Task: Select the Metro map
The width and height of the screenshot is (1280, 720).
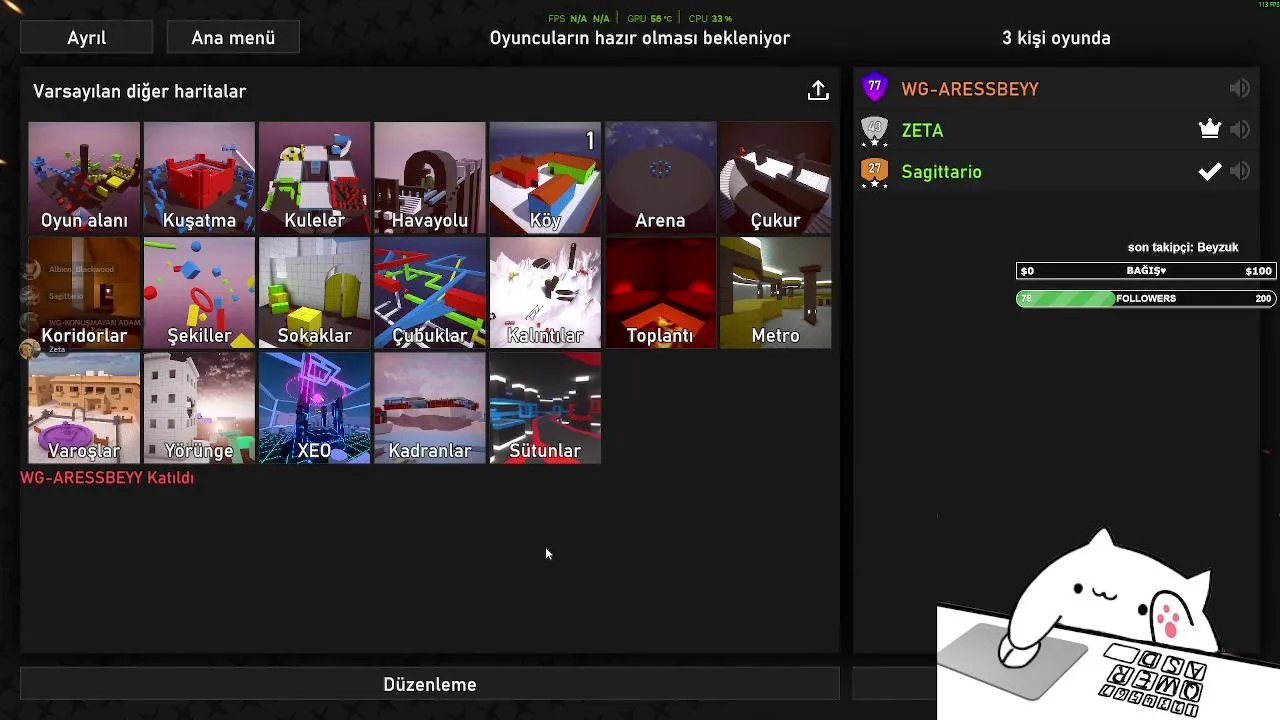Action: [x=775, y=293]
